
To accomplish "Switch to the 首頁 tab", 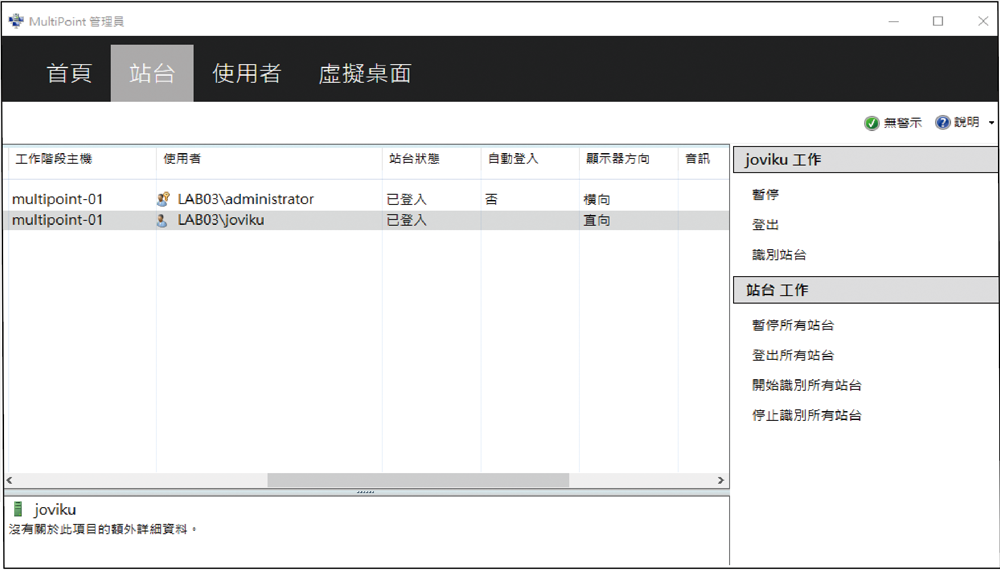I will coord(69,73).
